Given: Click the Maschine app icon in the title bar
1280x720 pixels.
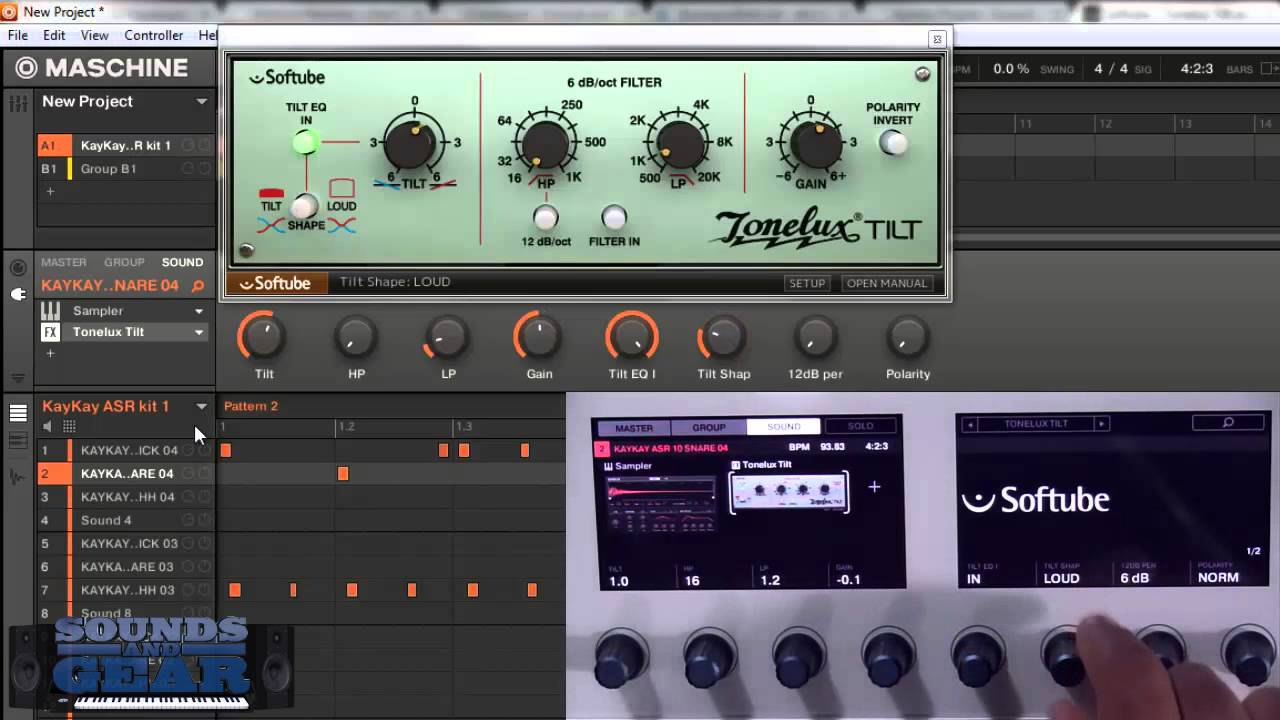Looking at the screenshot, I should click(x=9, y=11).
